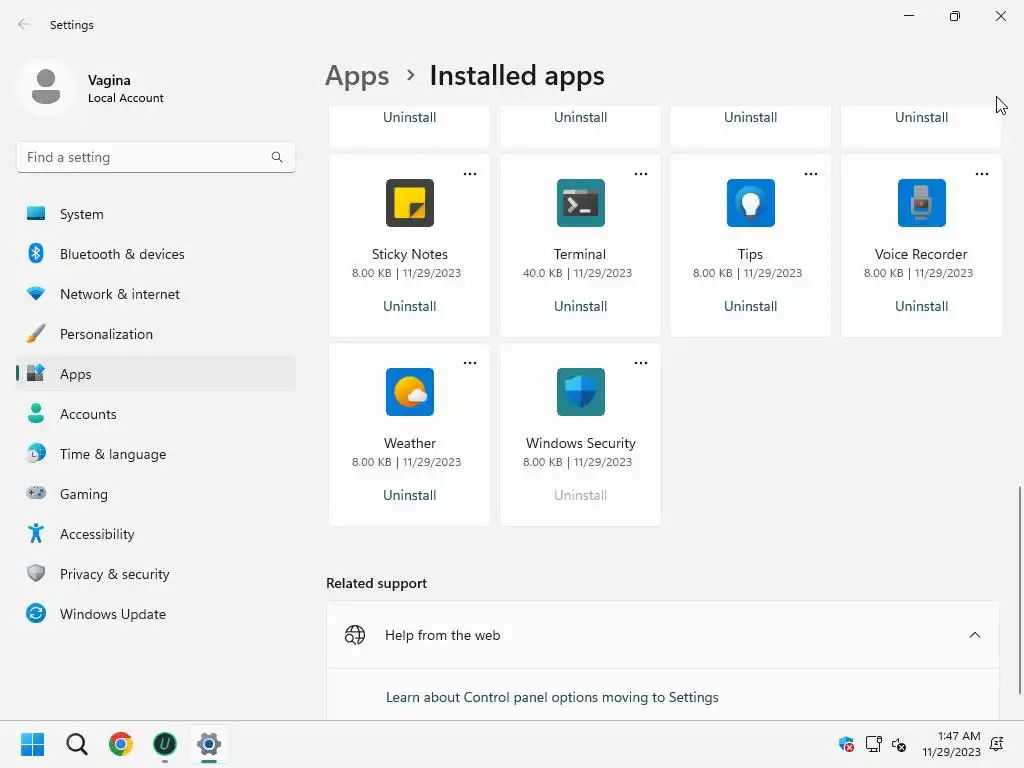Screen dimensions: 1024x768
Task: Uninstall Voice Recorder
Action: click(921, 306)
